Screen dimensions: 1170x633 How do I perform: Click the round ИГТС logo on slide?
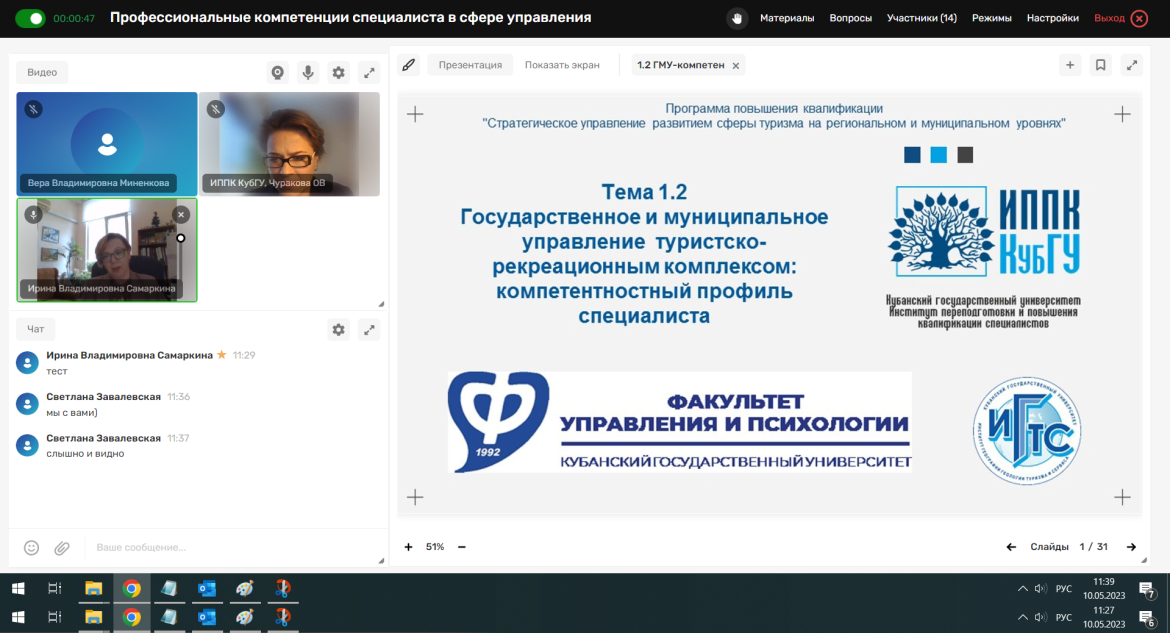(x=1027, y=431)
